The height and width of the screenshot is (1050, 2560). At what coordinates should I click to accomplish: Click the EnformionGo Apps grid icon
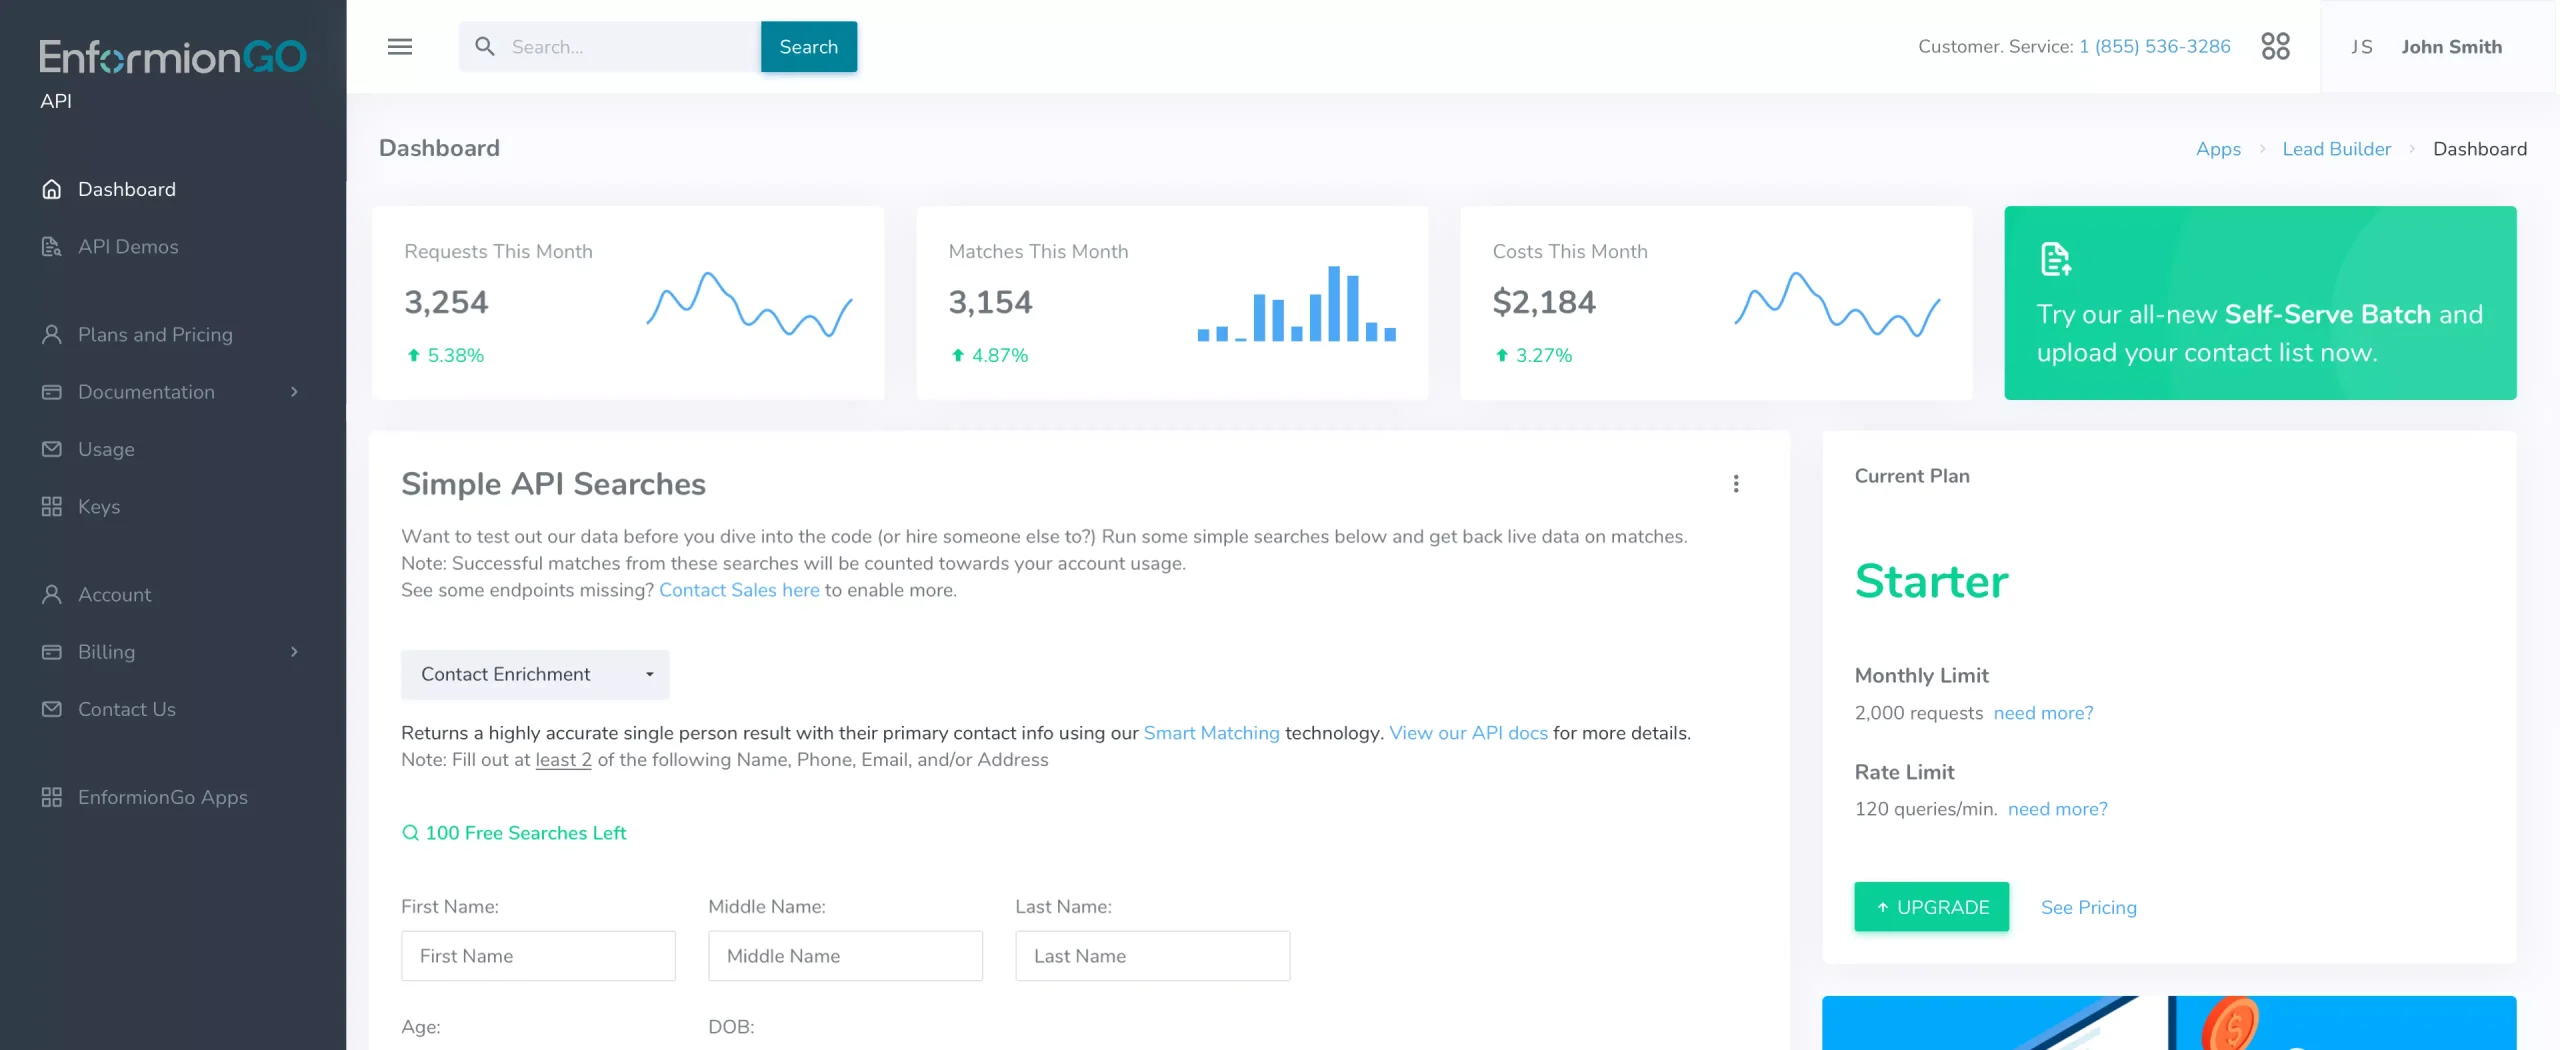52,797
